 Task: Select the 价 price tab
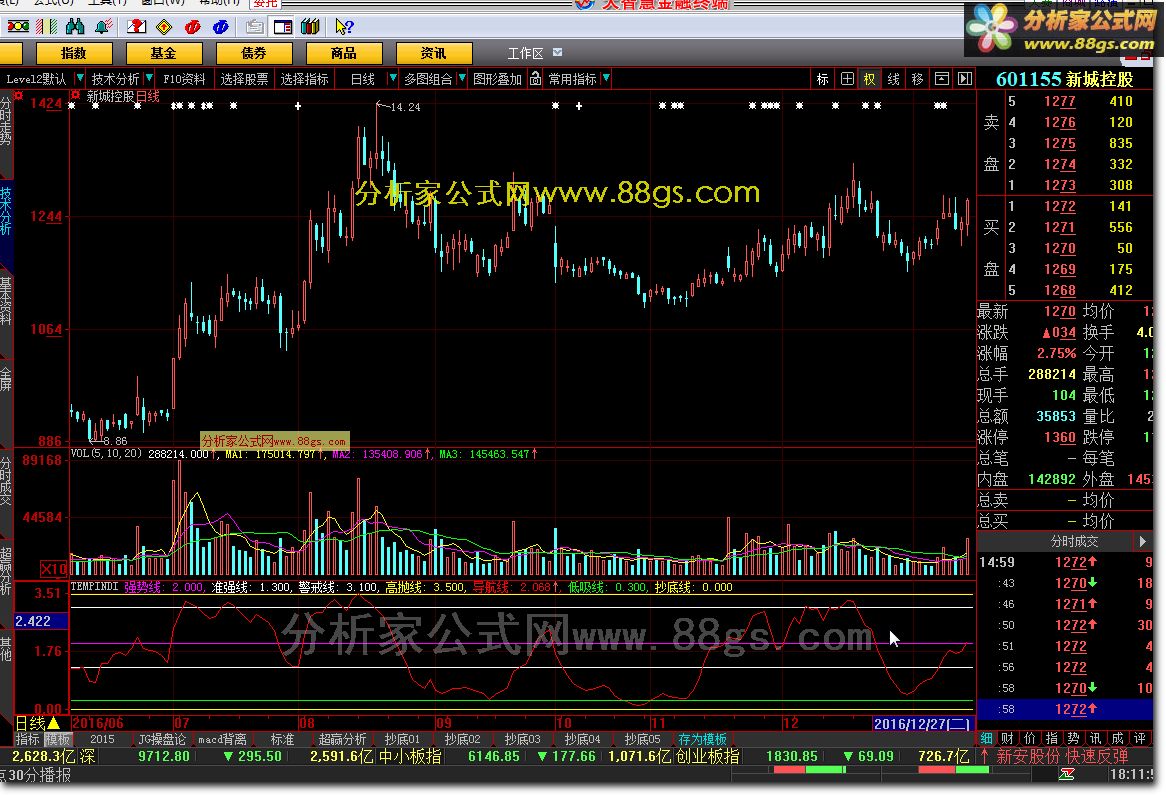pyautogui.click(x=1030, y=738)
